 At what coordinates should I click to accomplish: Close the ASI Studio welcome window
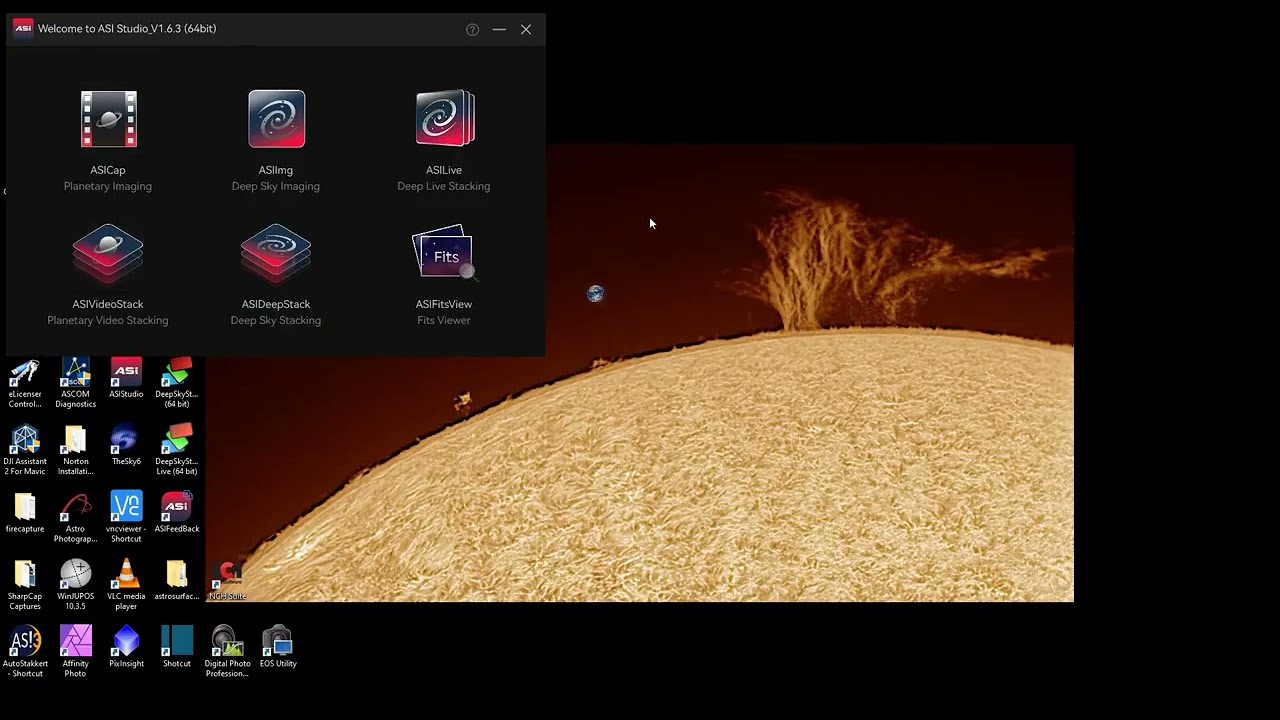[x=526, y=29]
